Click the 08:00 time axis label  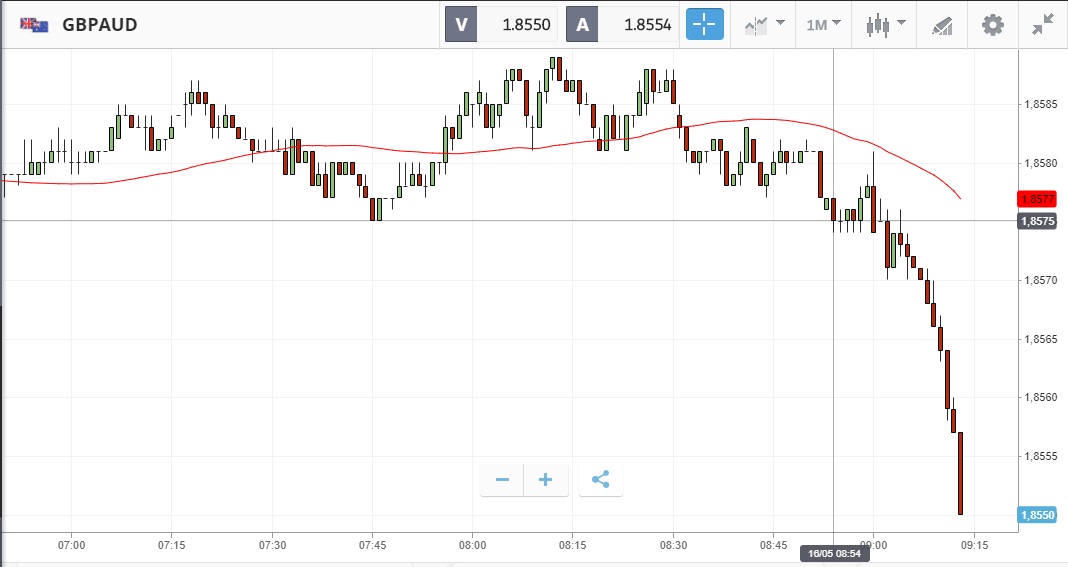click(x=473, y=544)
